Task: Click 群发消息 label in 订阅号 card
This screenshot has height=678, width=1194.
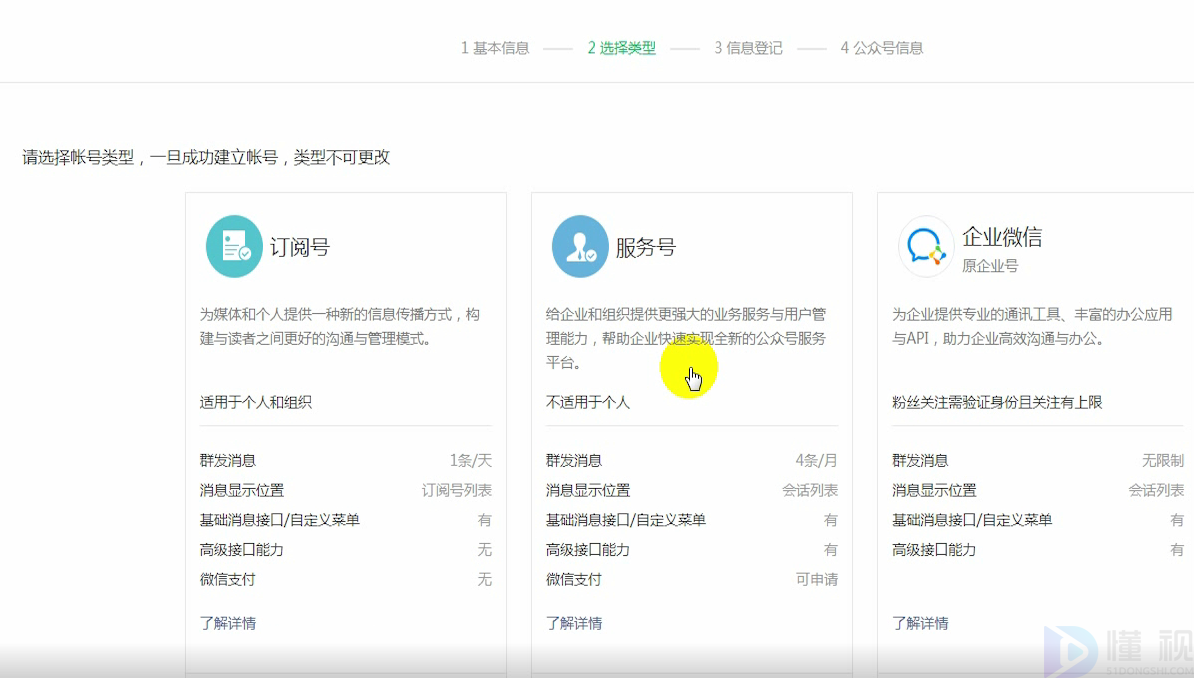Action: (228, 460)
